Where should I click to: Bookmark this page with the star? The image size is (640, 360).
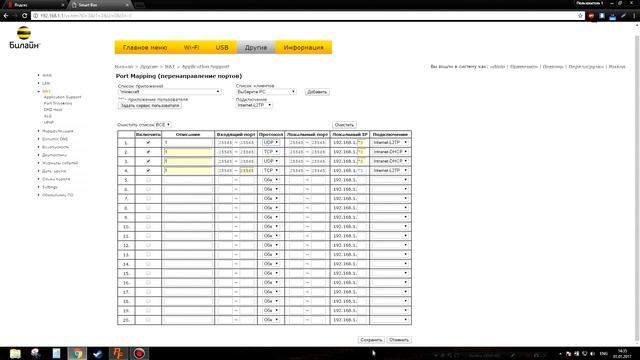pos(580,16)
